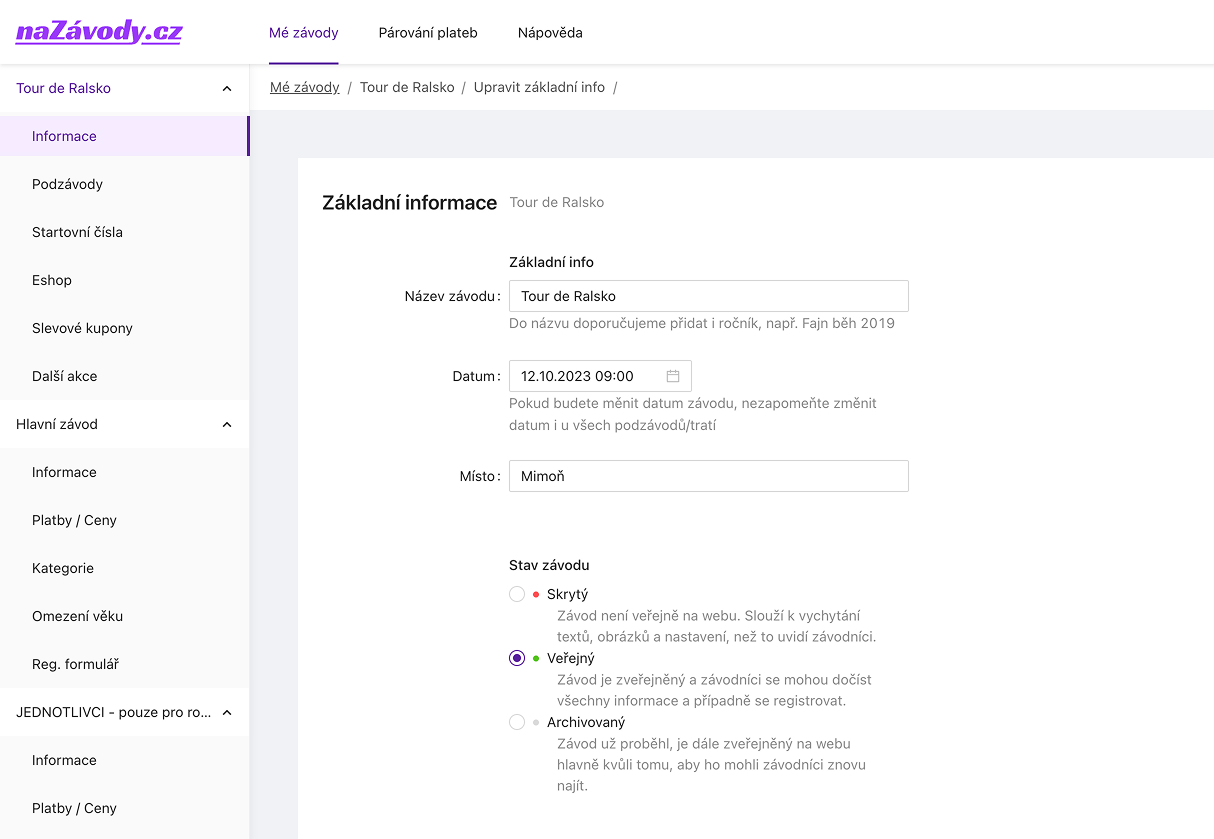Open calendar icon in Datum field
Screen dimensions: 1214x839
click(x=673, y=376)
